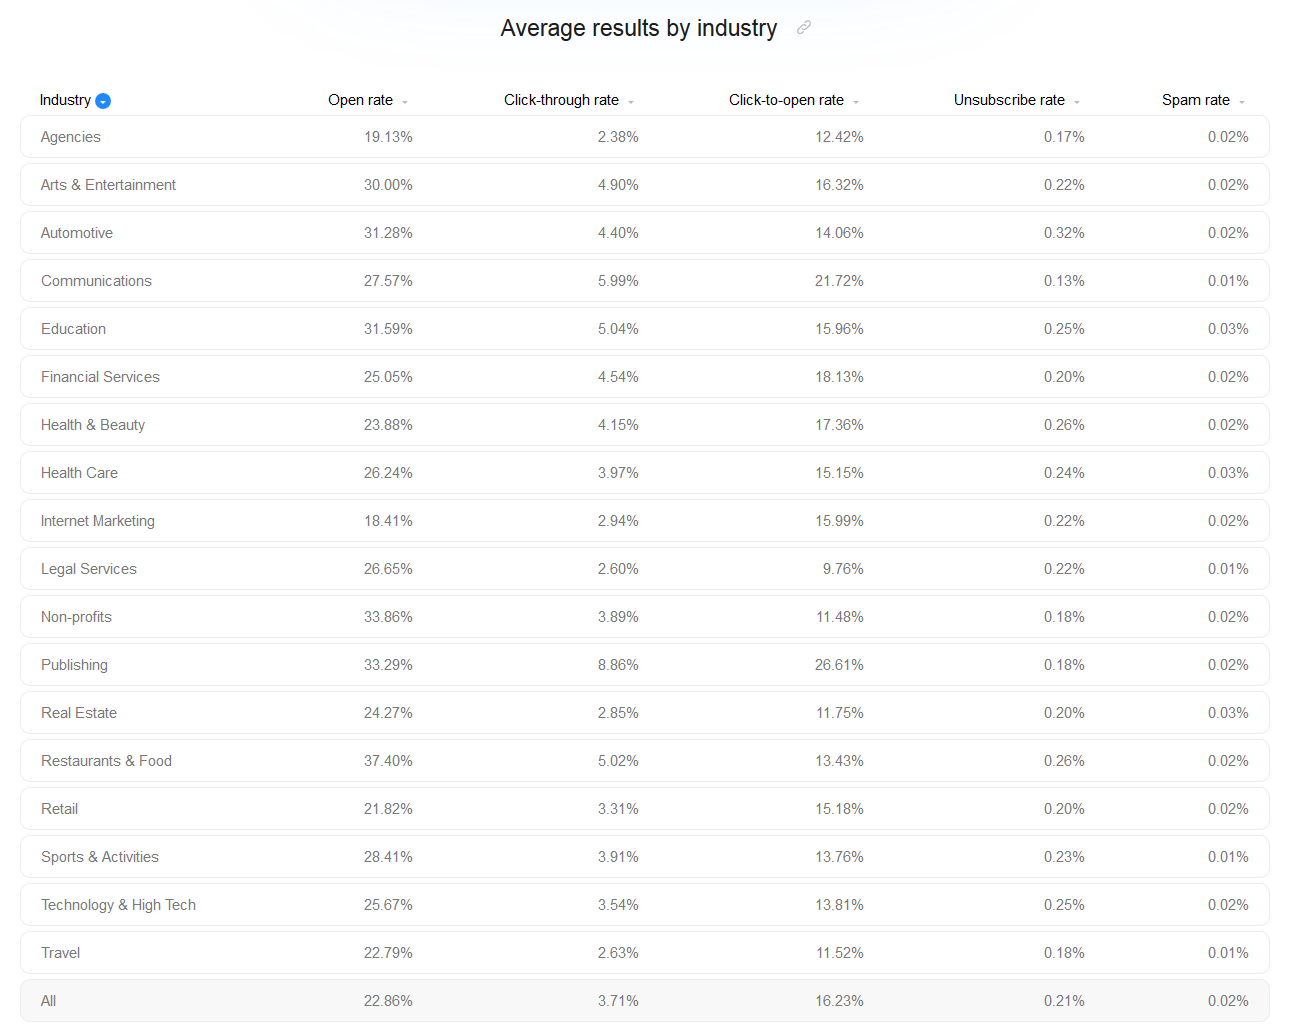This screenshot has height=1036, width=1294.
Task: Click the Click-through rate column header
Action: [x=561, y=100]
